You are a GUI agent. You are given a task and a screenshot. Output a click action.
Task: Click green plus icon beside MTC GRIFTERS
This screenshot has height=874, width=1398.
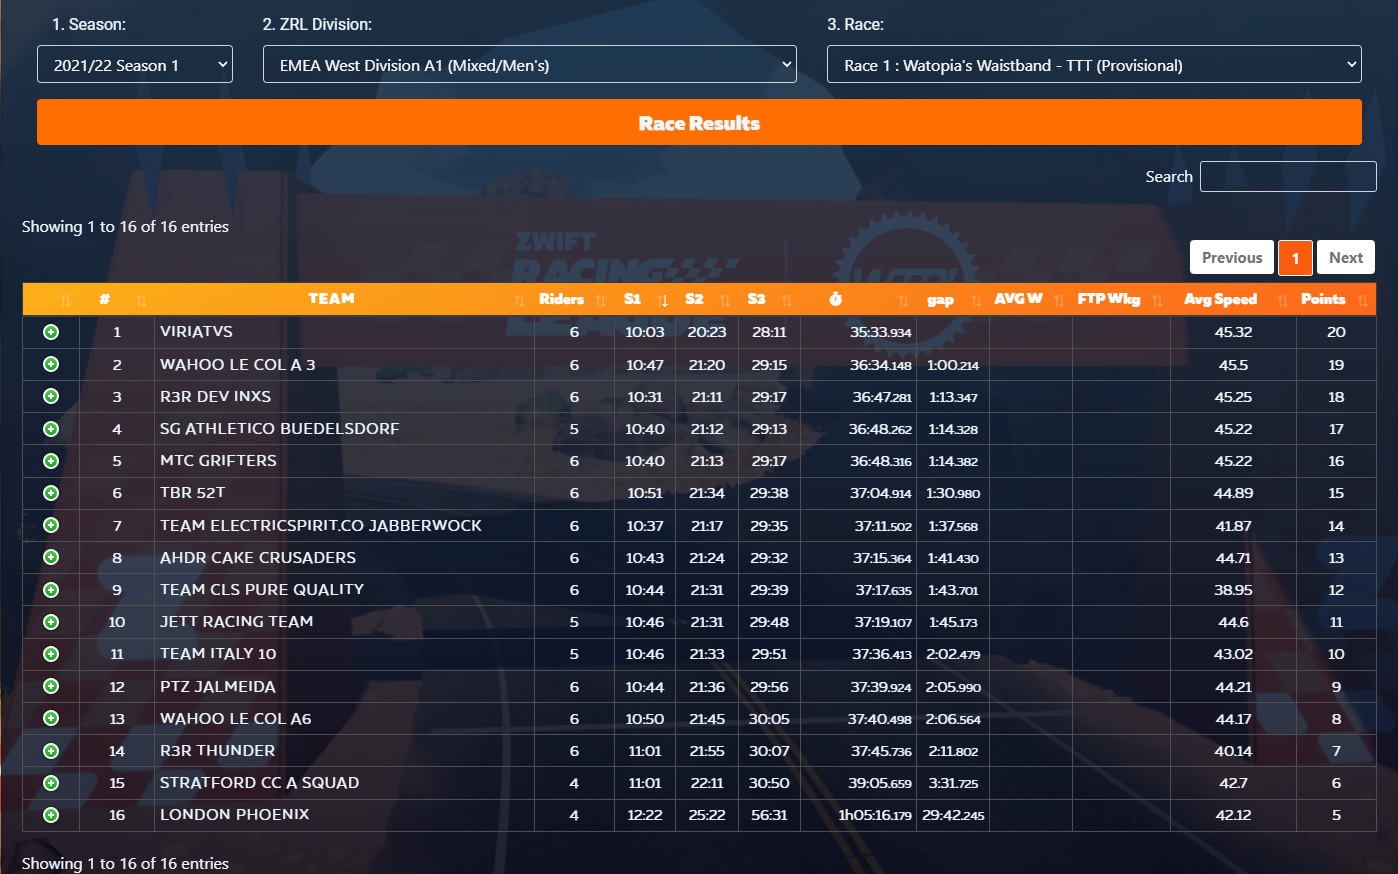[51, 461]
